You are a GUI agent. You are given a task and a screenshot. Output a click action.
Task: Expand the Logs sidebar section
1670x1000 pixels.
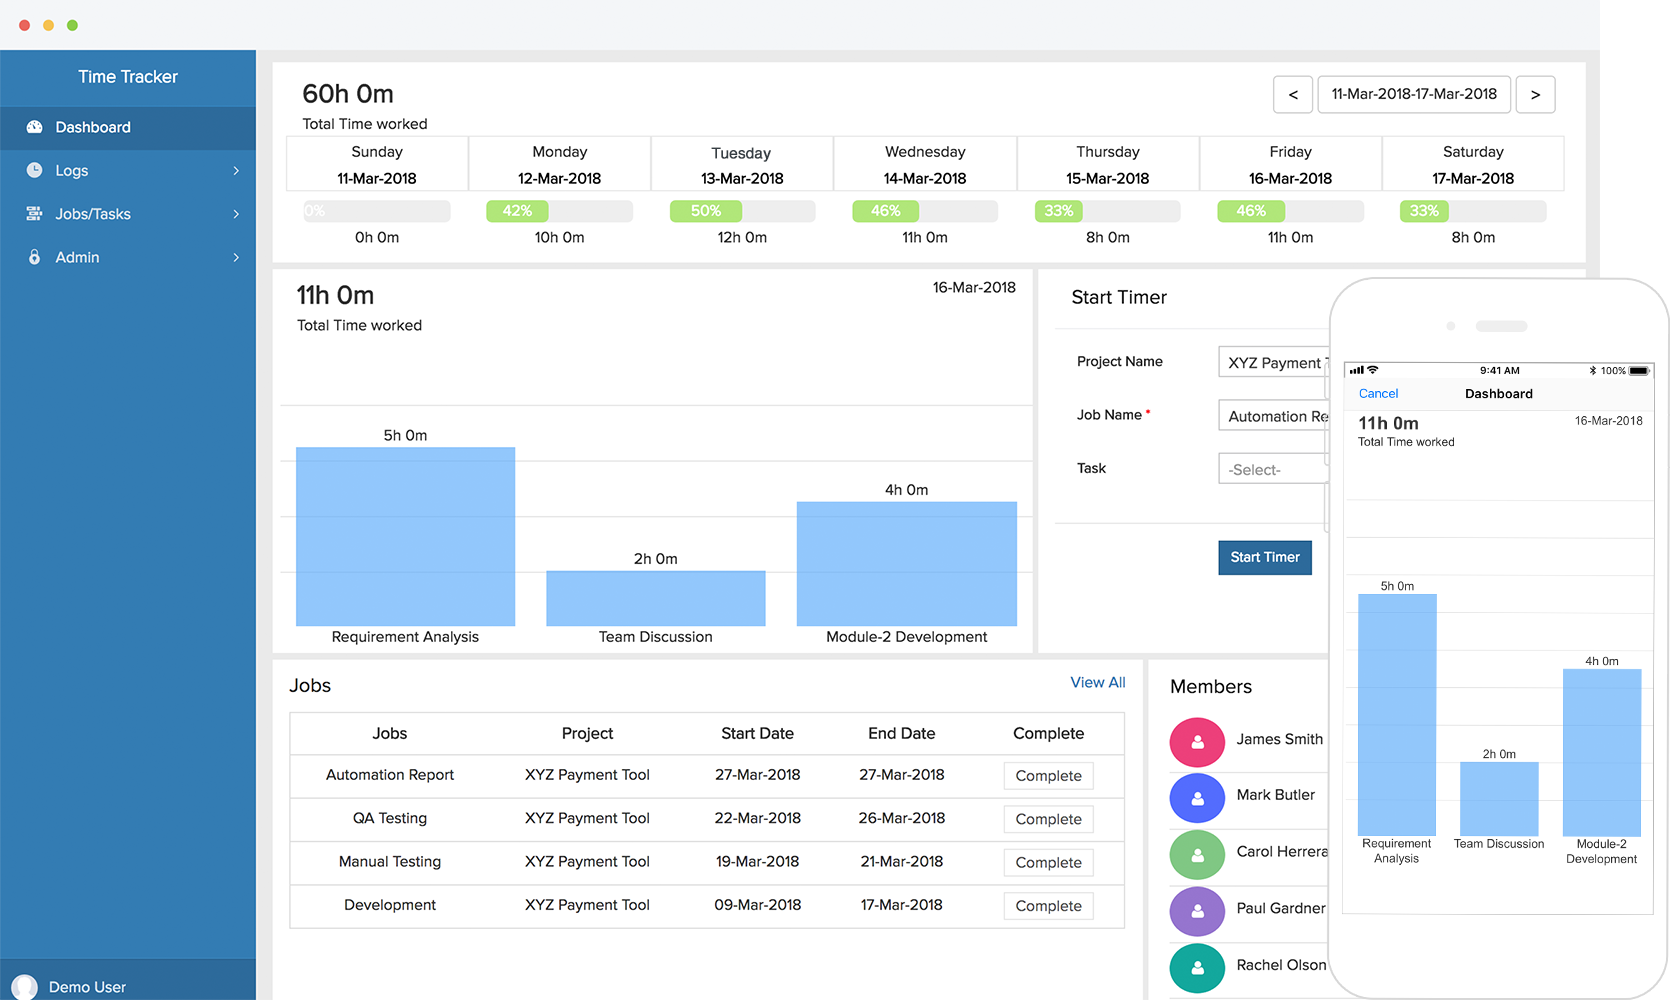tap(237, 170)
